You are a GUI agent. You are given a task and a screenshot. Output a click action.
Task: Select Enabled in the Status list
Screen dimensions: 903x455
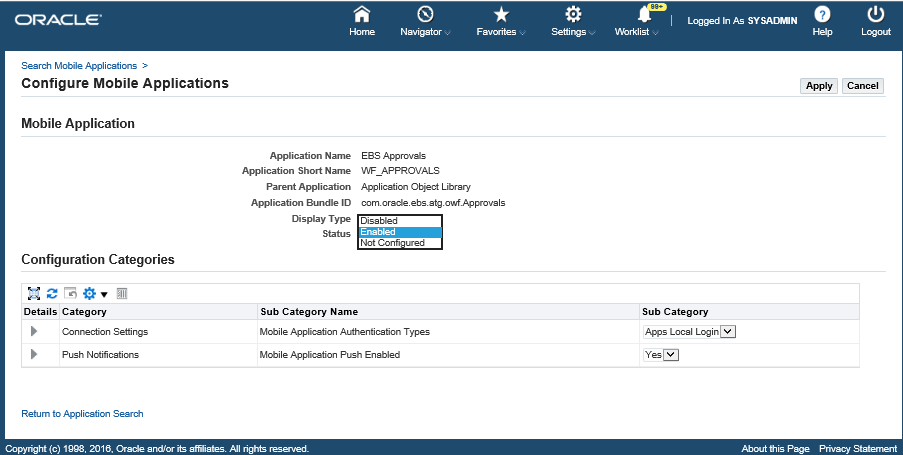pos(400,232)
